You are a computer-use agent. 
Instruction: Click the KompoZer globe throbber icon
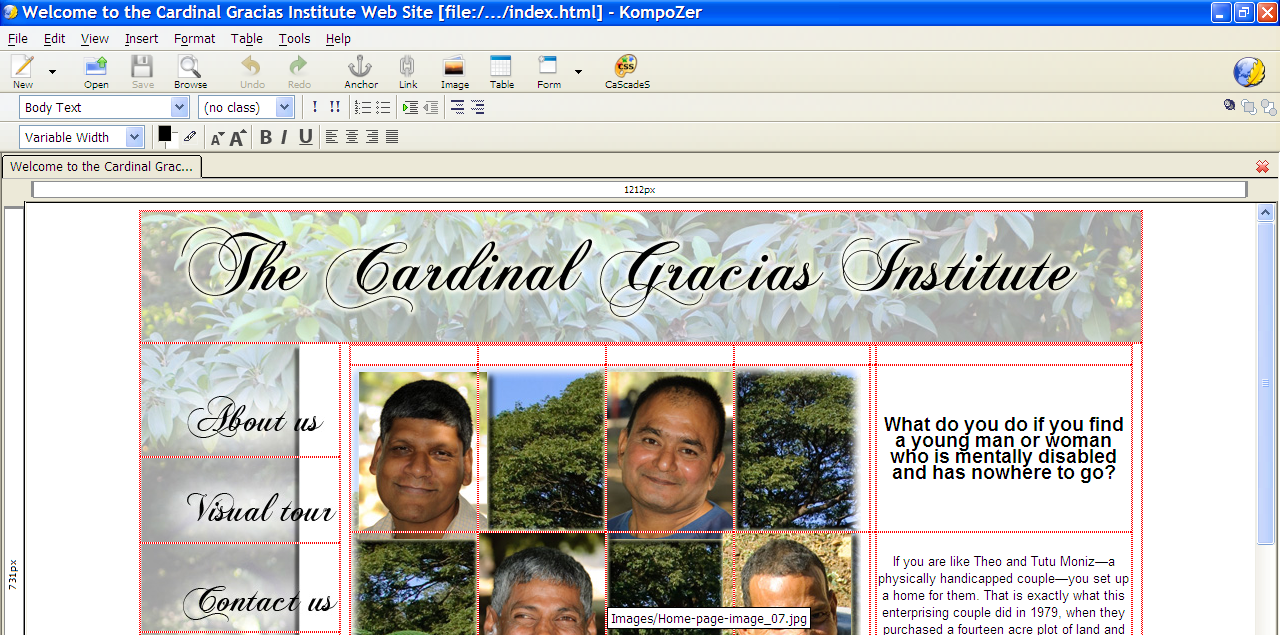tap(1249, 72)
